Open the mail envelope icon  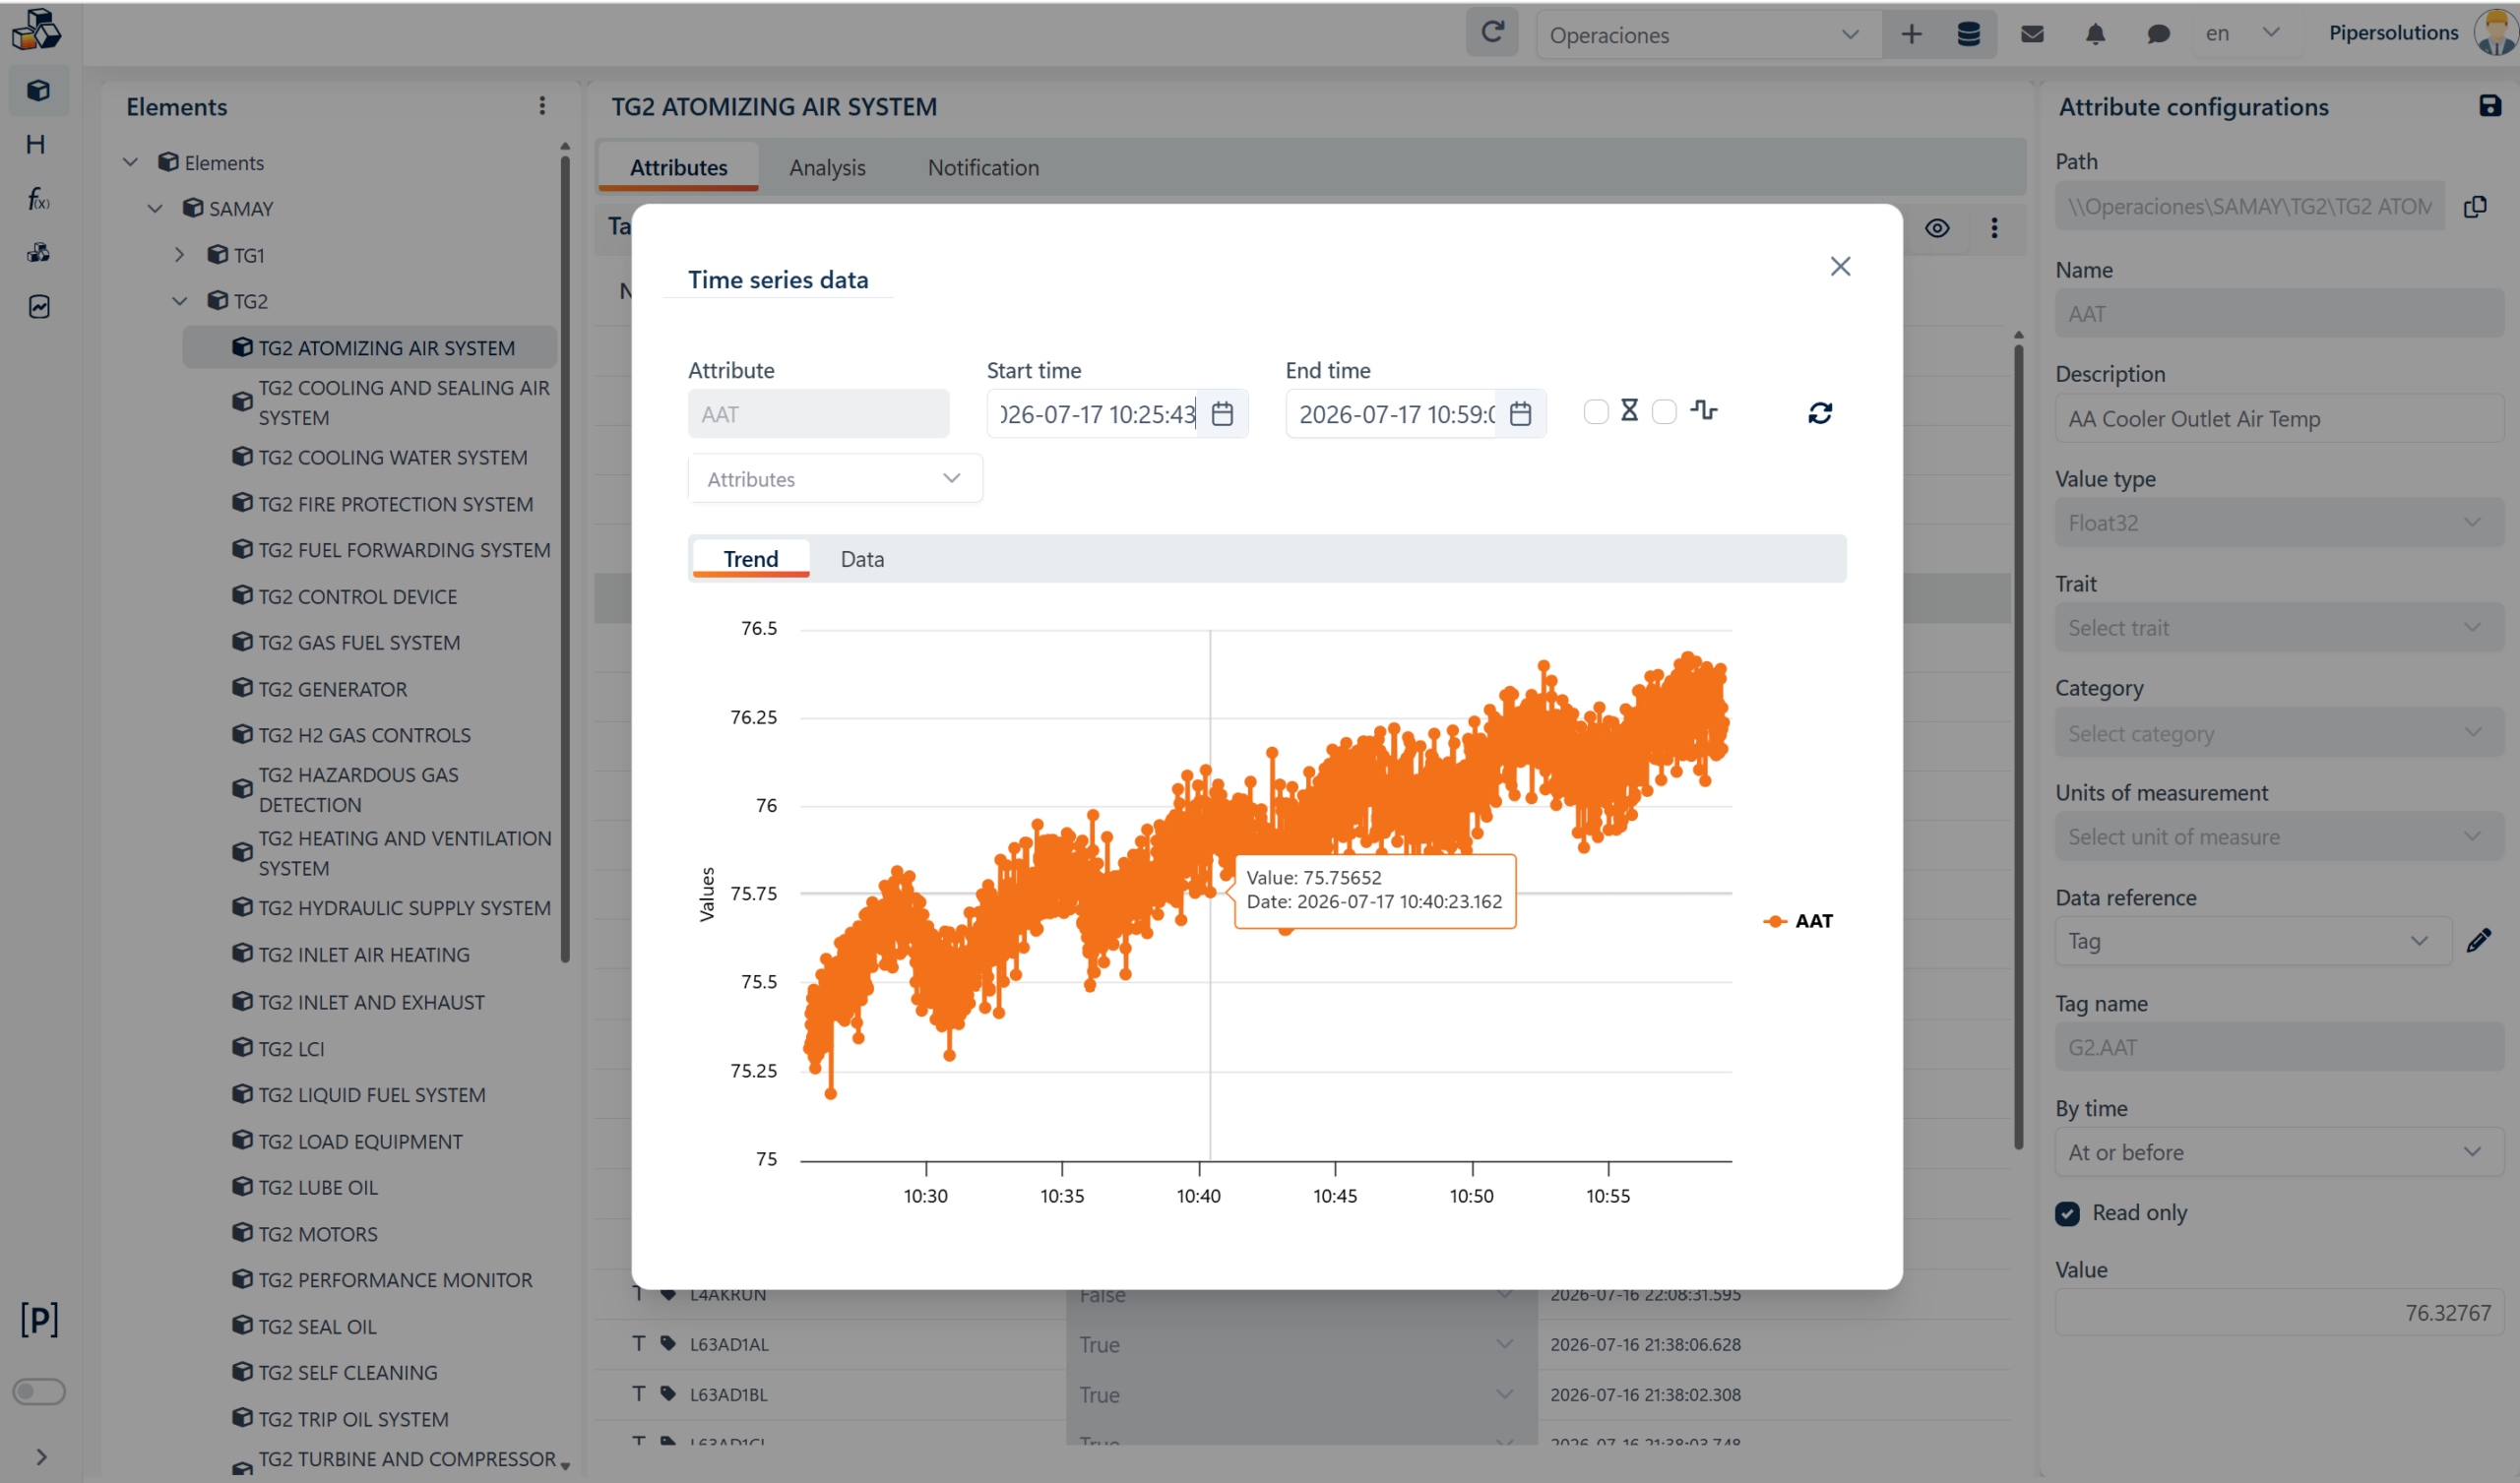(2031, 34)
